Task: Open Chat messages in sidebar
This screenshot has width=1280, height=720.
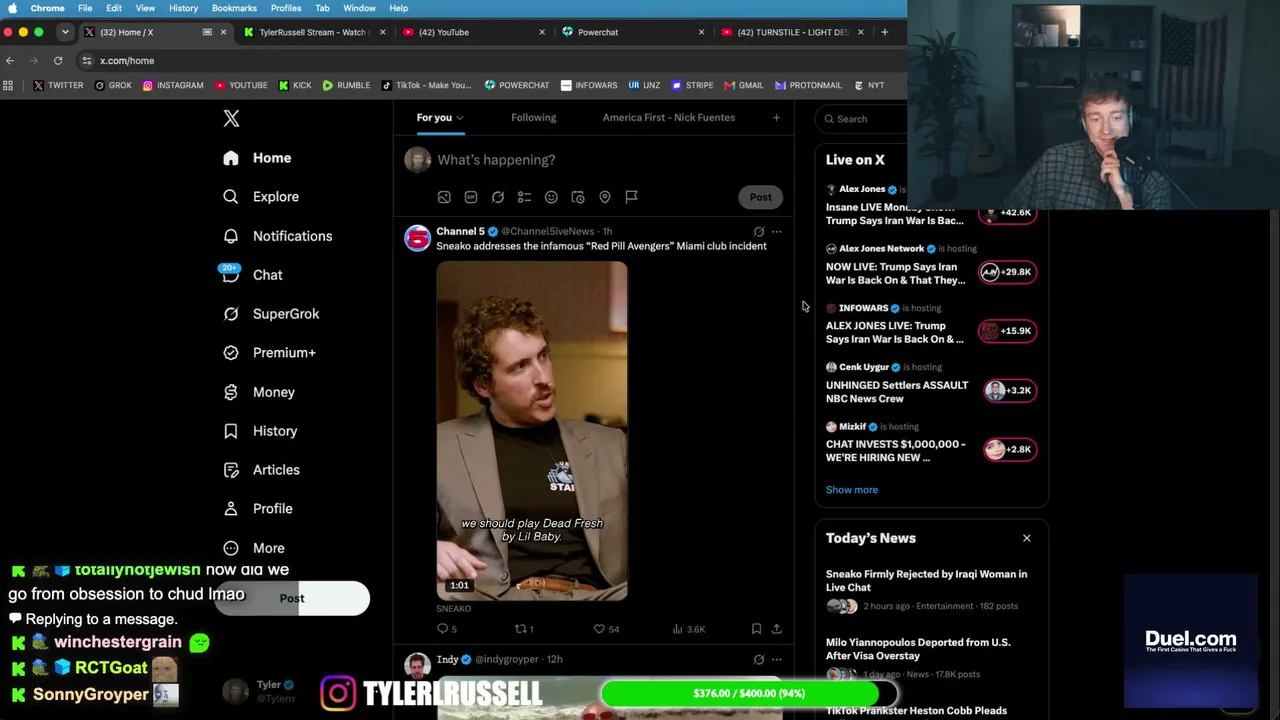Action: click(253, 275)
